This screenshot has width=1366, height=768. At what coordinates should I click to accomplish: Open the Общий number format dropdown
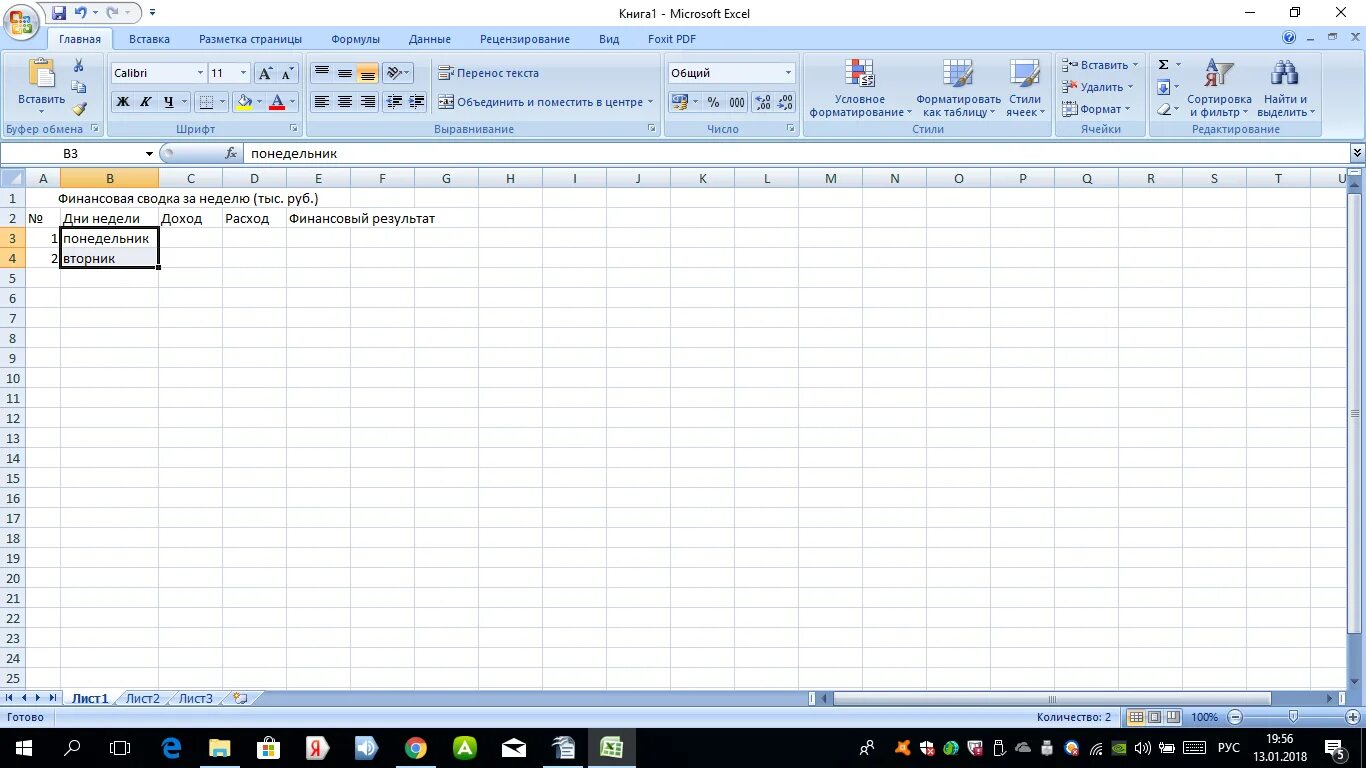point(788,72)
